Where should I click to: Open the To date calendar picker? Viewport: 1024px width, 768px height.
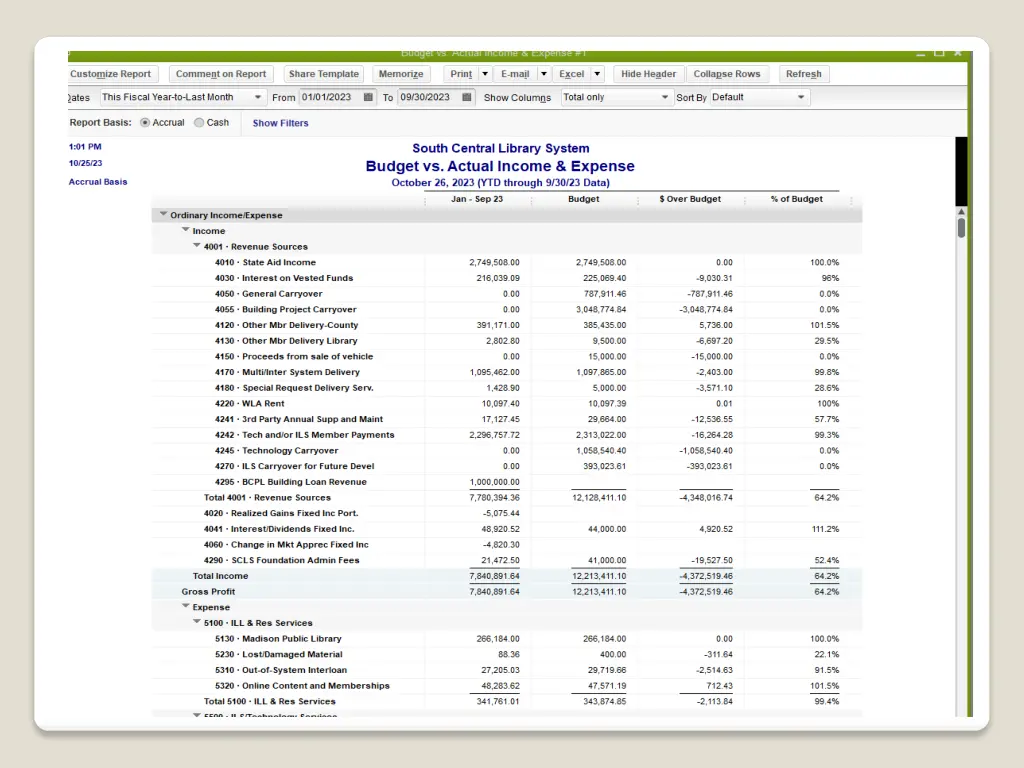pos(466,97)
